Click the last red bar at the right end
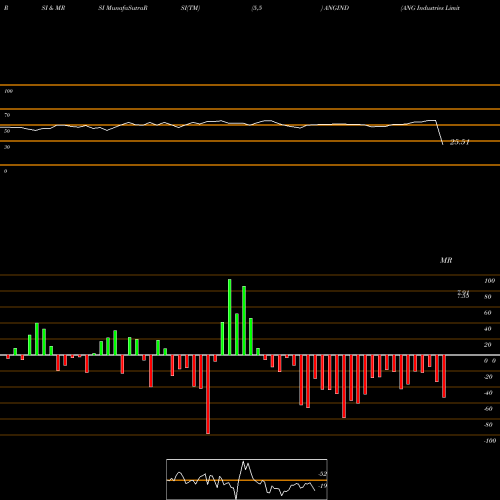Screen dimensions: 500x500 (x=444, y=376)
